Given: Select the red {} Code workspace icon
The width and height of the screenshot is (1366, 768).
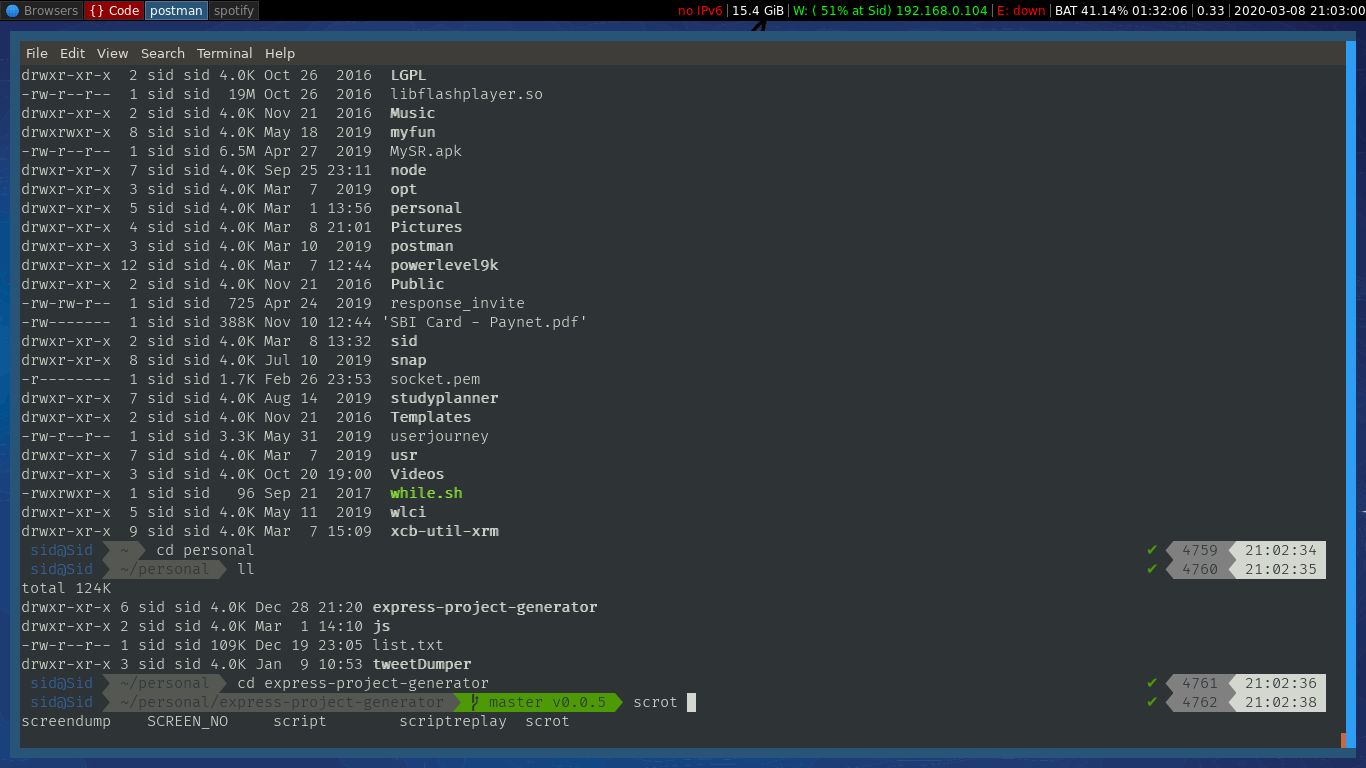Looking at the screenshot, I should click(x=113, y=10).
